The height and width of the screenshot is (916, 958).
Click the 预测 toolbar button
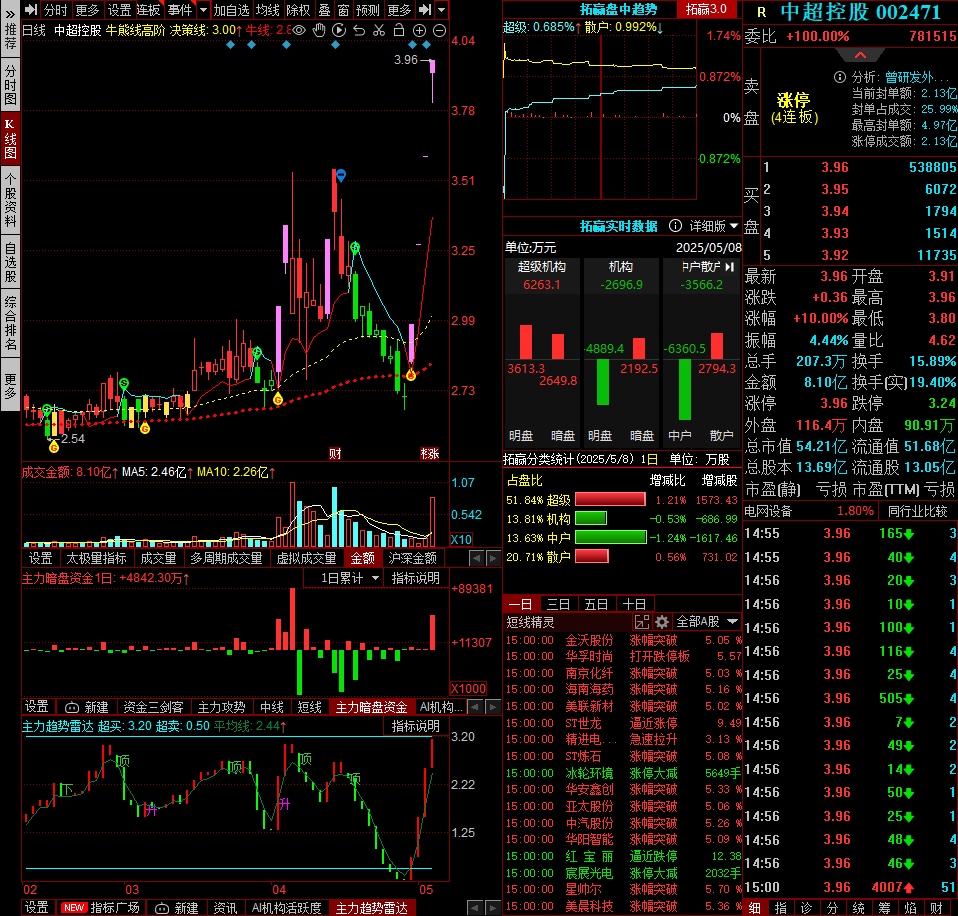click(x=367, y=10)
